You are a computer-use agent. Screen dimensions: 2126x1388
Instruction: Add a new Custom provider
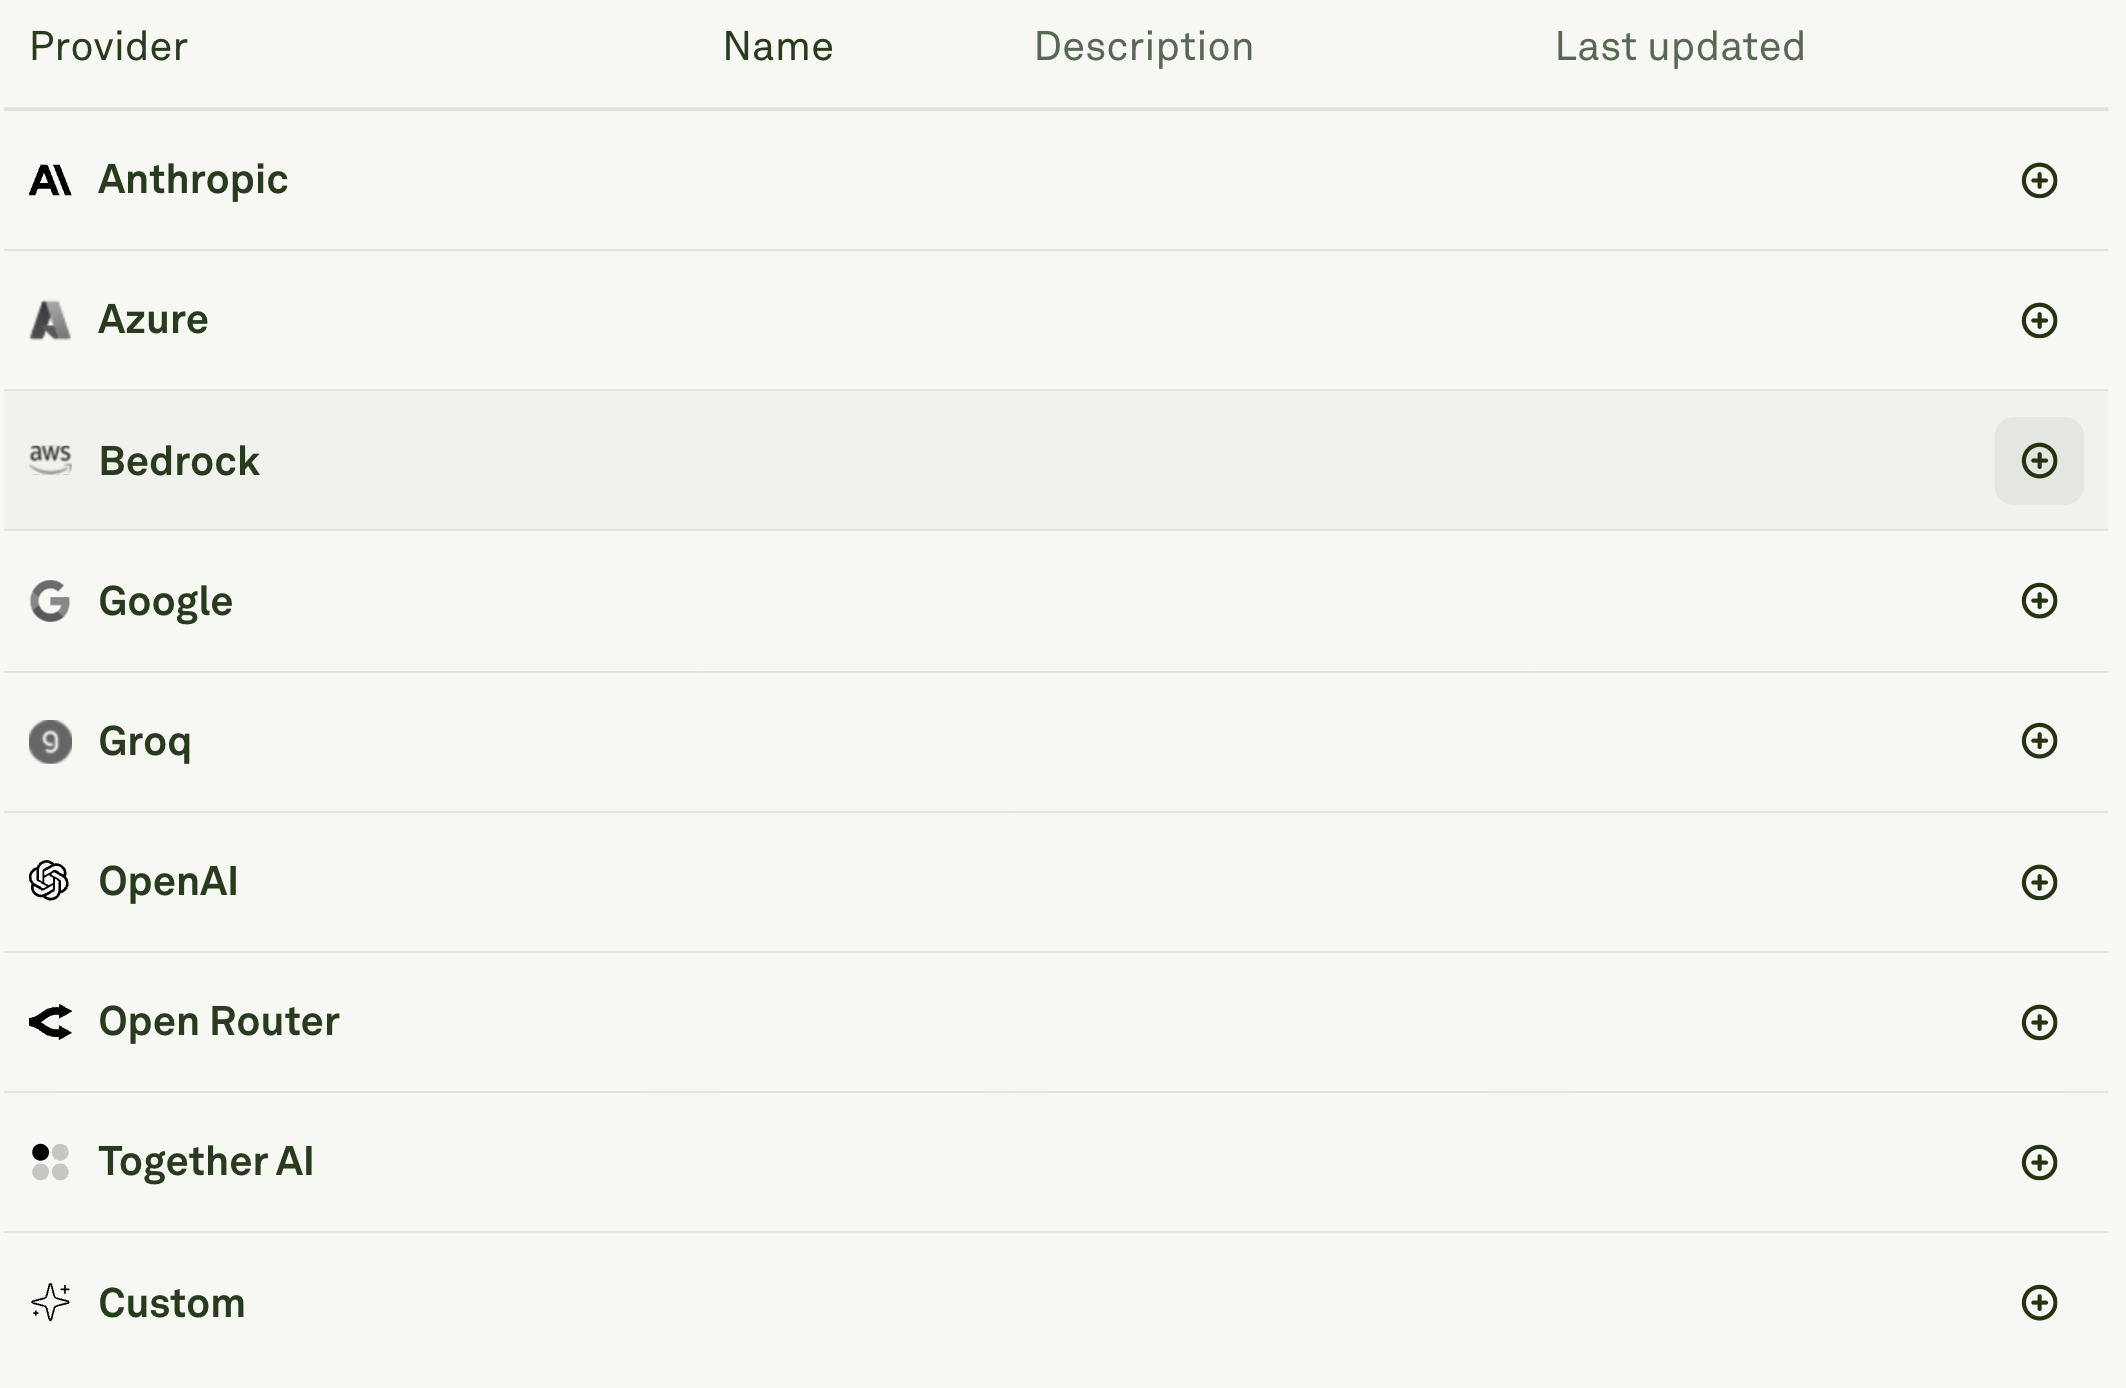(x=2040, y=1301)
